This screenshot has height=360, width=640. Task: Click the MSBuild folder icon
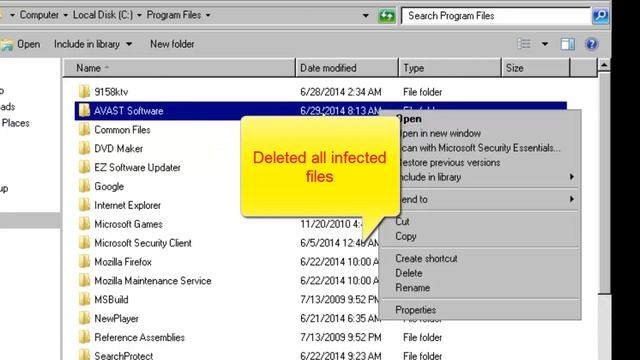click(x=84, y=299)
